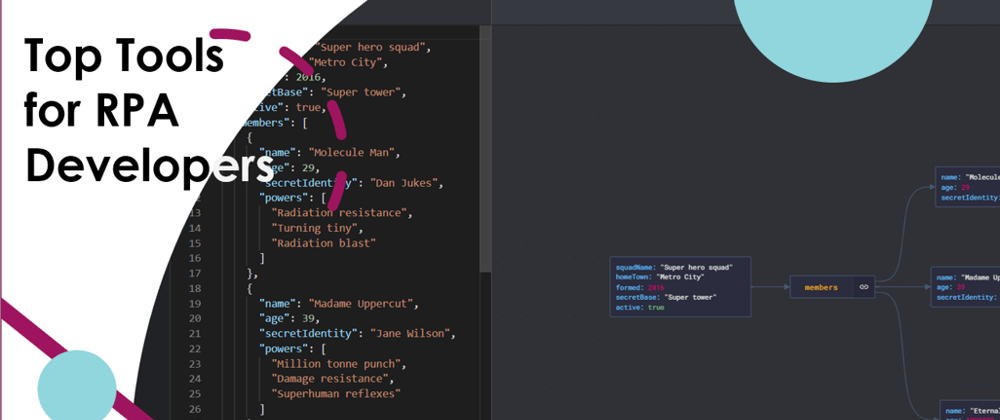Click "Madame Uppercut" in the code editor
Image resolution: width=1000 pixels, height=420 pixels.
(363, 303)
